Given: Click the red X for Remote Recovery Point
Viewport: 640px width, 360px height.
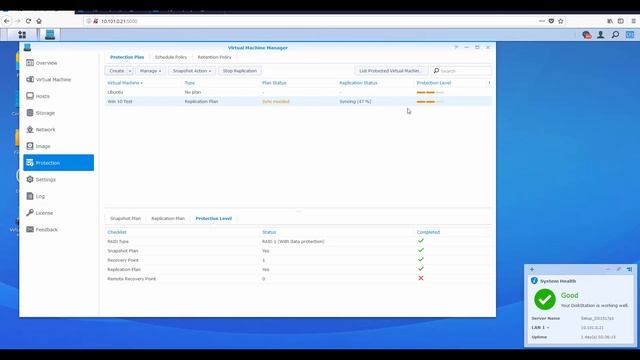Looking at the screenshot, I should [x=421, y=278].
